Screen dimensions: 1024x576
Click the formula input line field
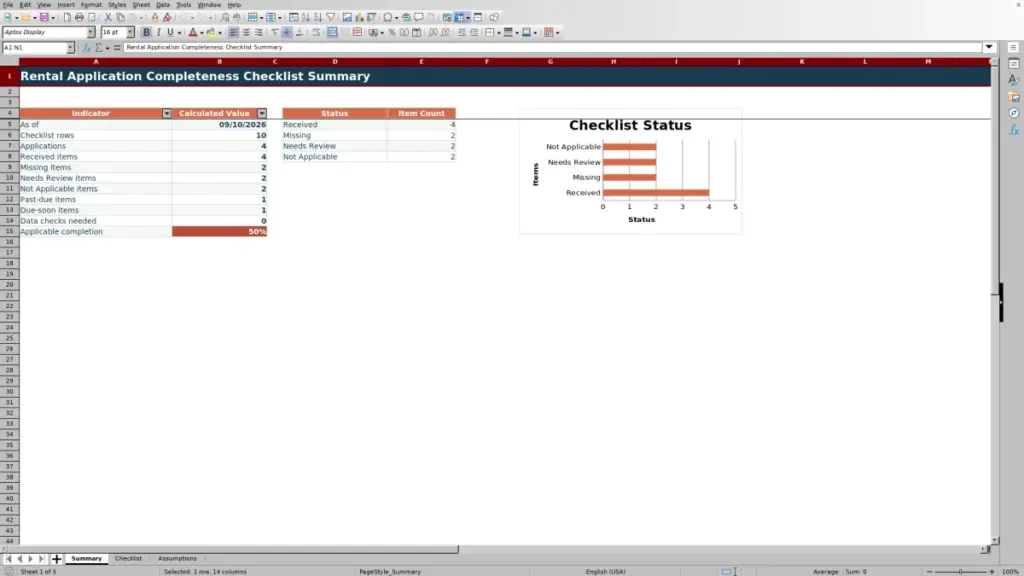(552, 47)
